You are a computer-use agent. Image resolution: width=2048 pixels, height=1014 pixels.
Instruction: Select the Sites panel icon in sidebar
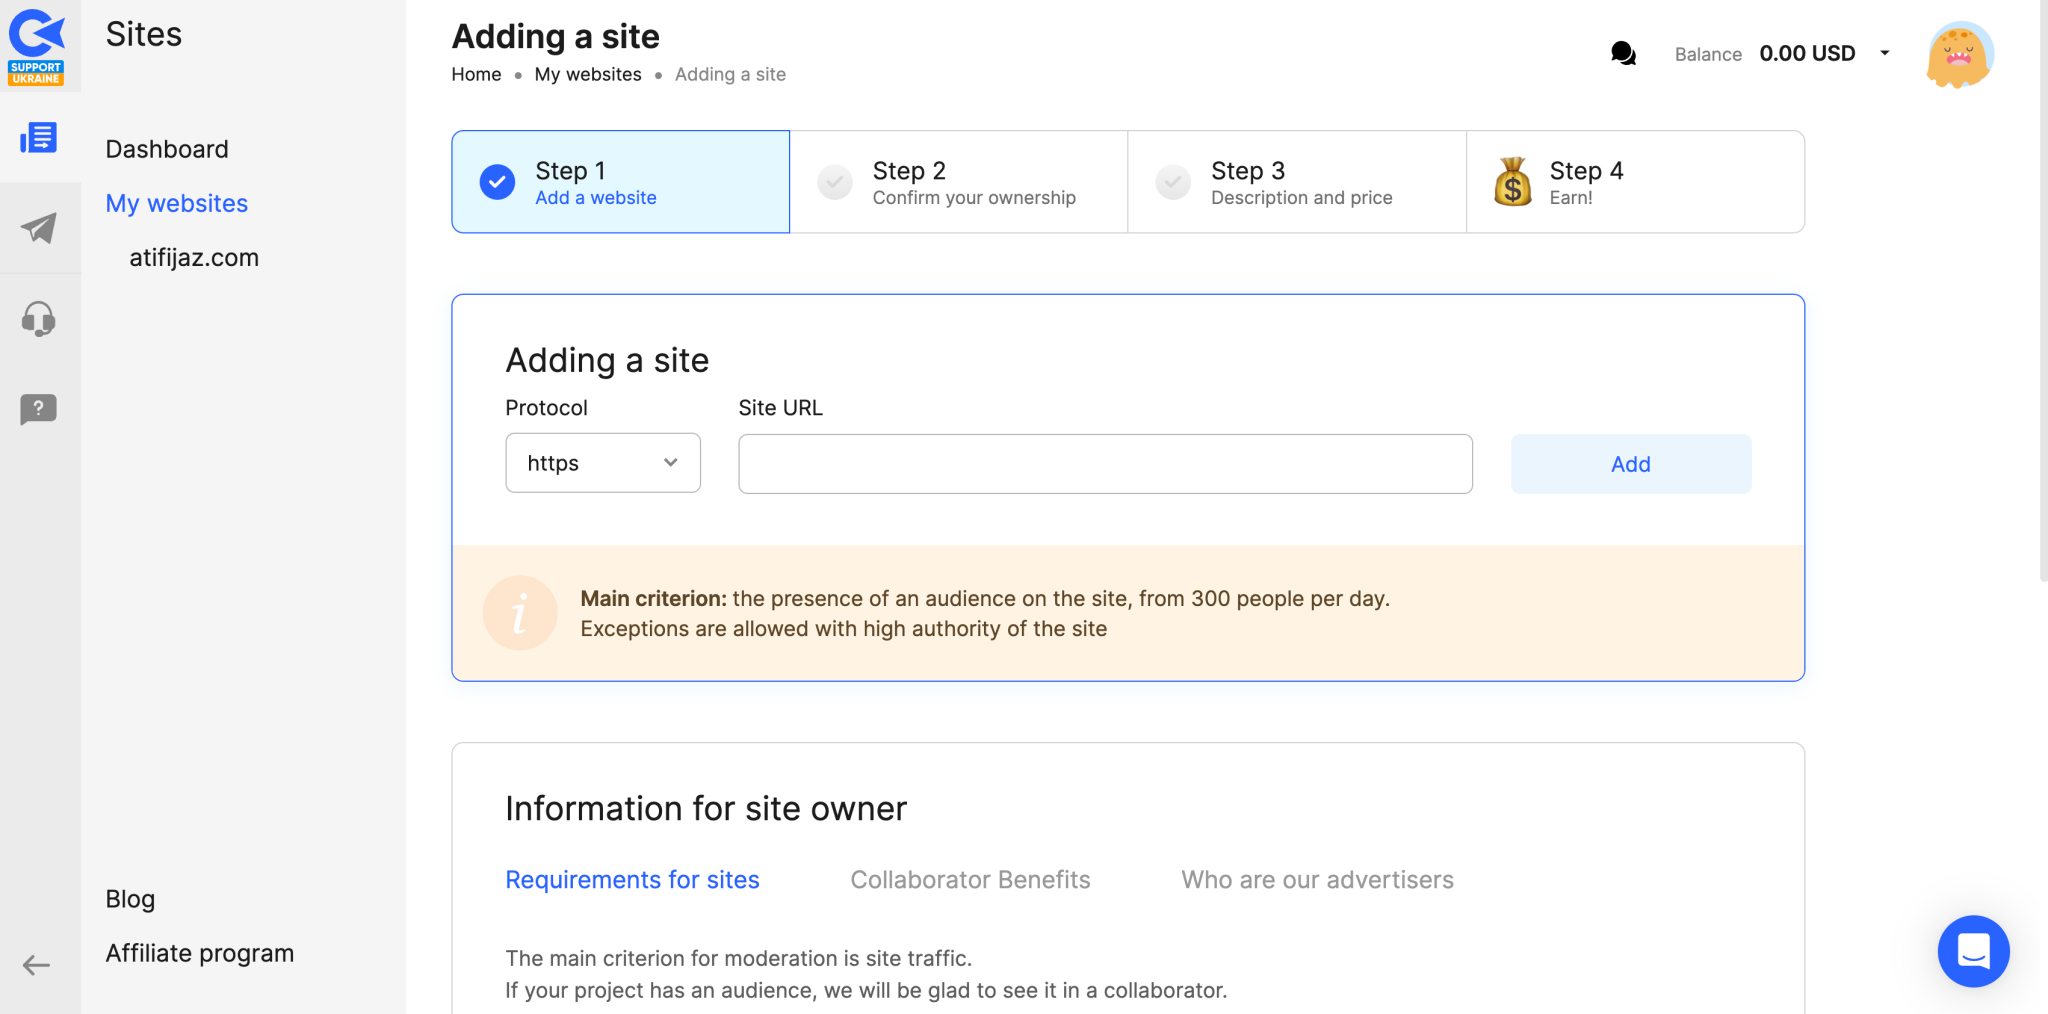[x=38, y=139]
